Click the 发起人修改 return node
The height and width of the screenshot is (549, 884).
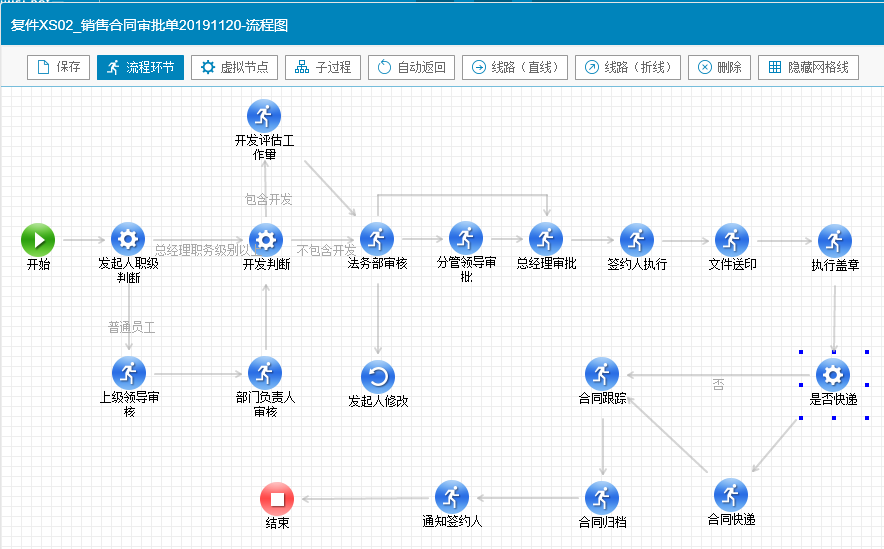click(378, 377)
